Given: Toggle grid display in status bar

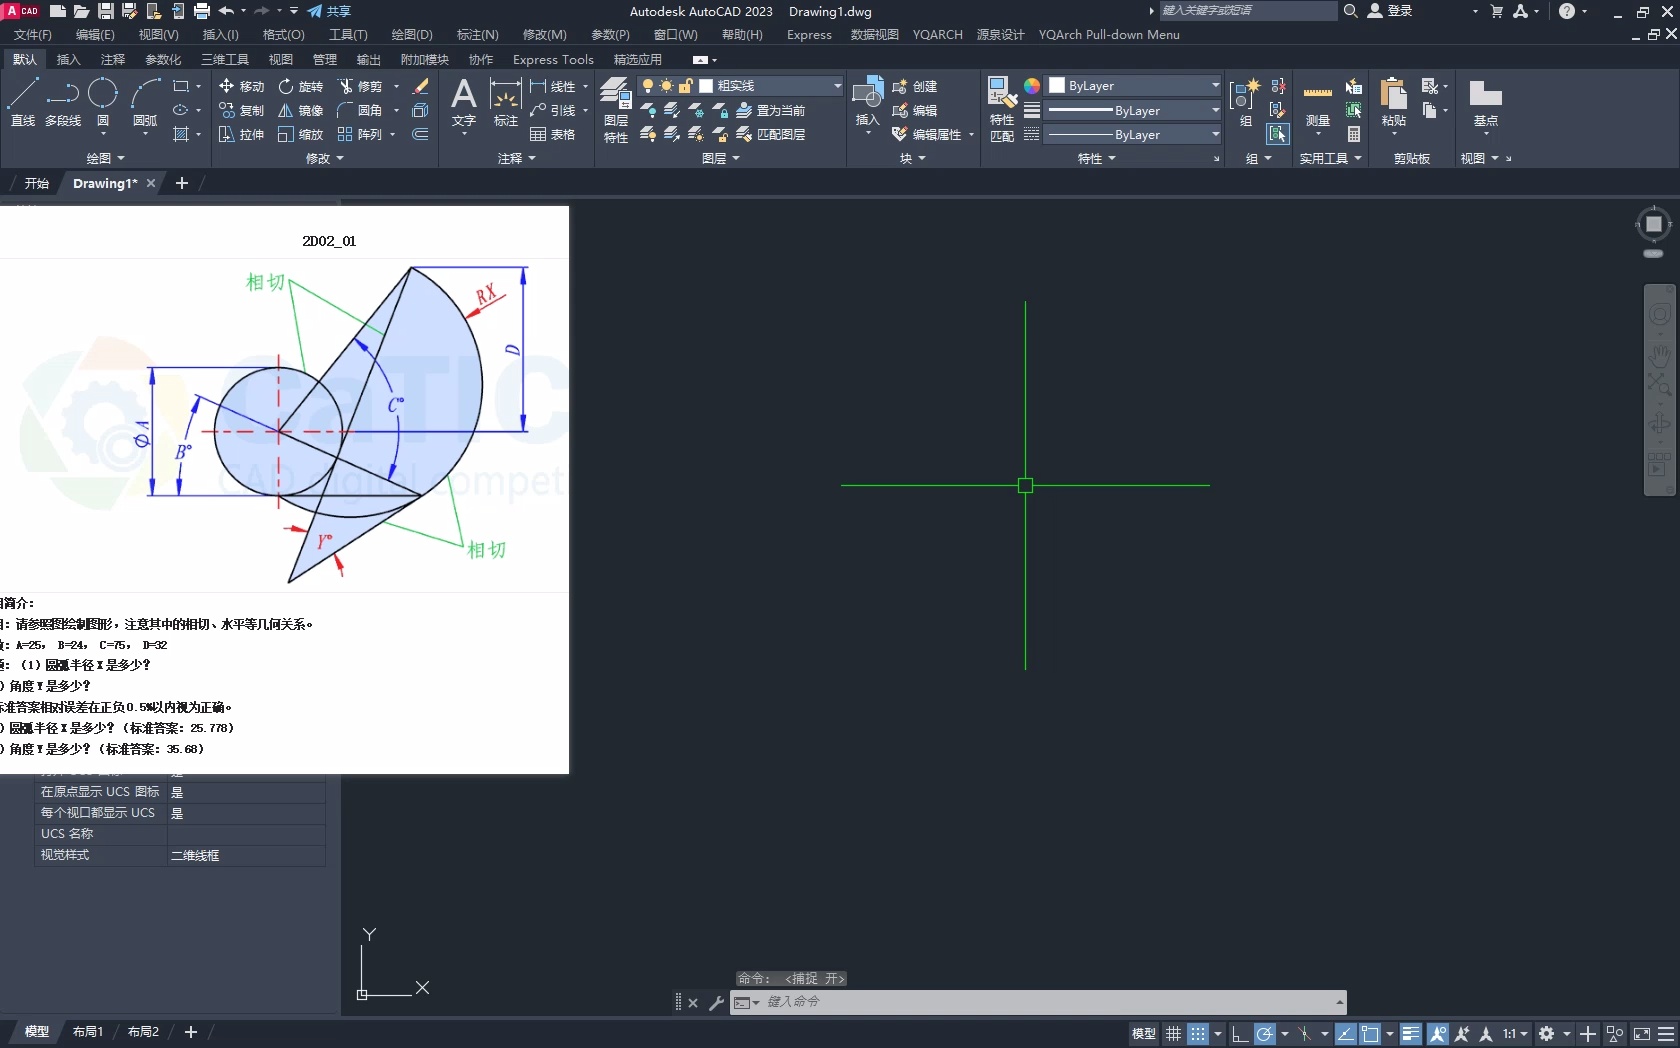Looking at the screenshot, I should (1173, 1033).
